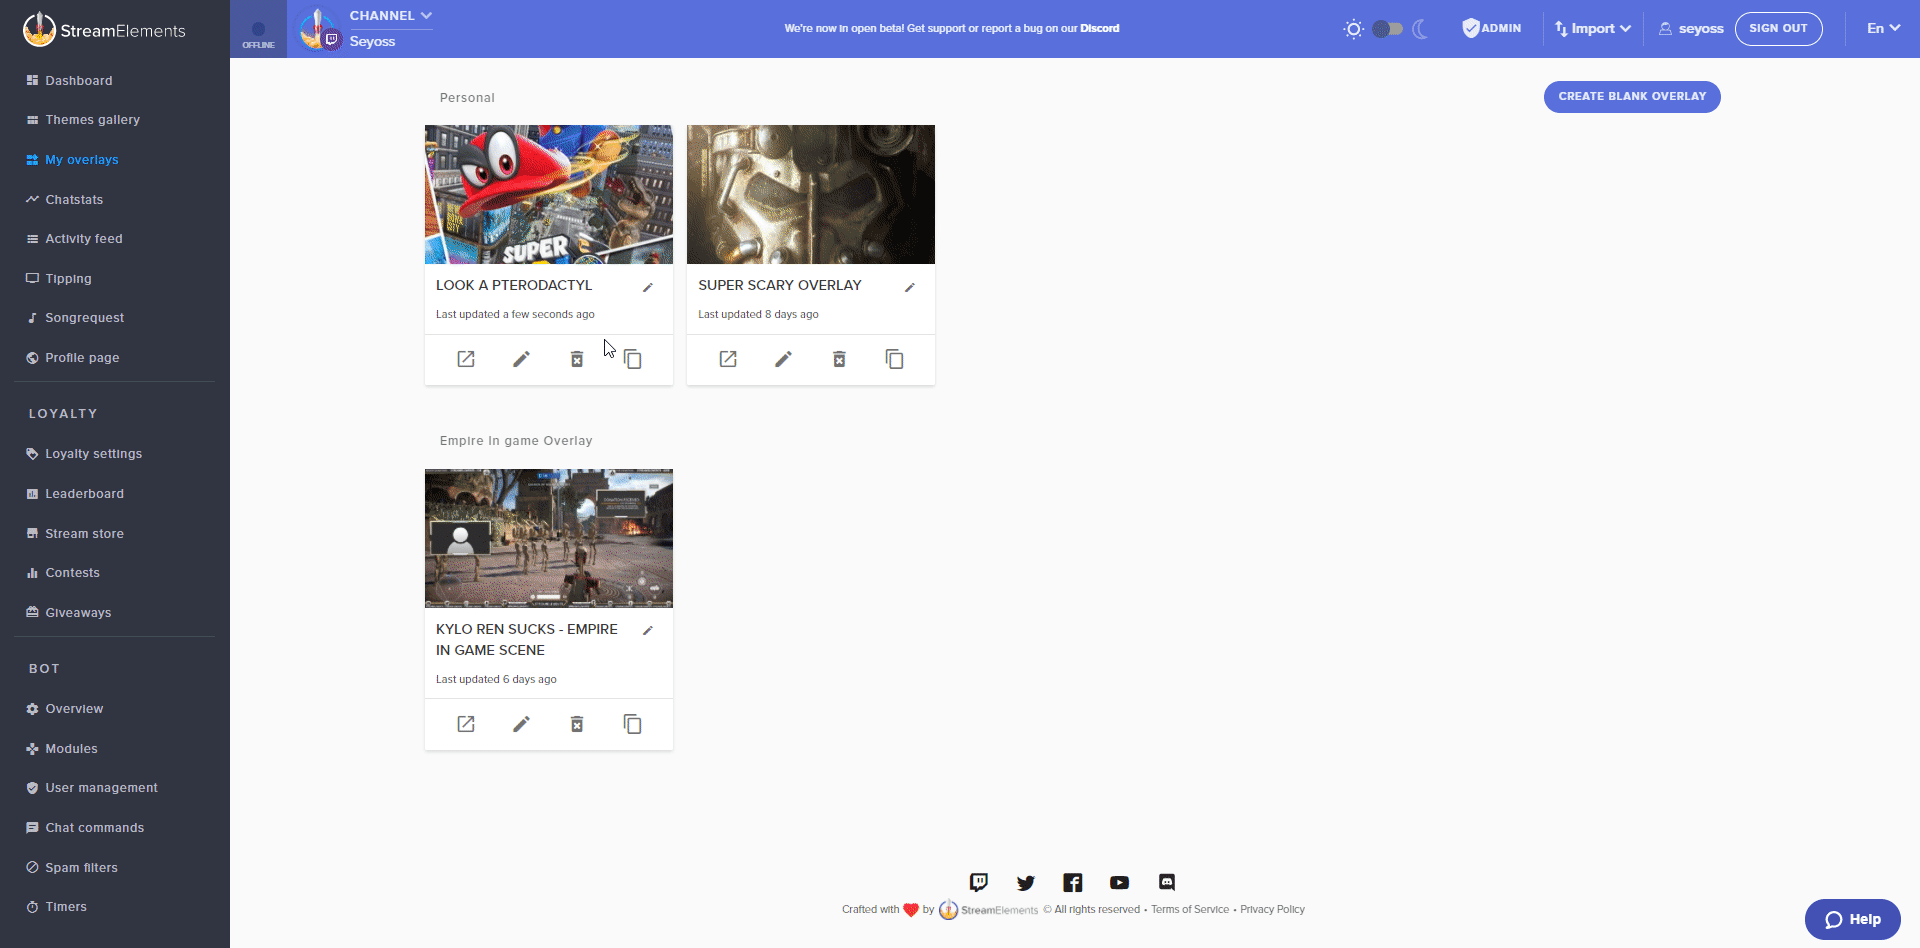Image resolution: width=1920 pixels, height=948 pixels.
Task: Click the ADMIN shield badge
Action: coord(1491,28)
